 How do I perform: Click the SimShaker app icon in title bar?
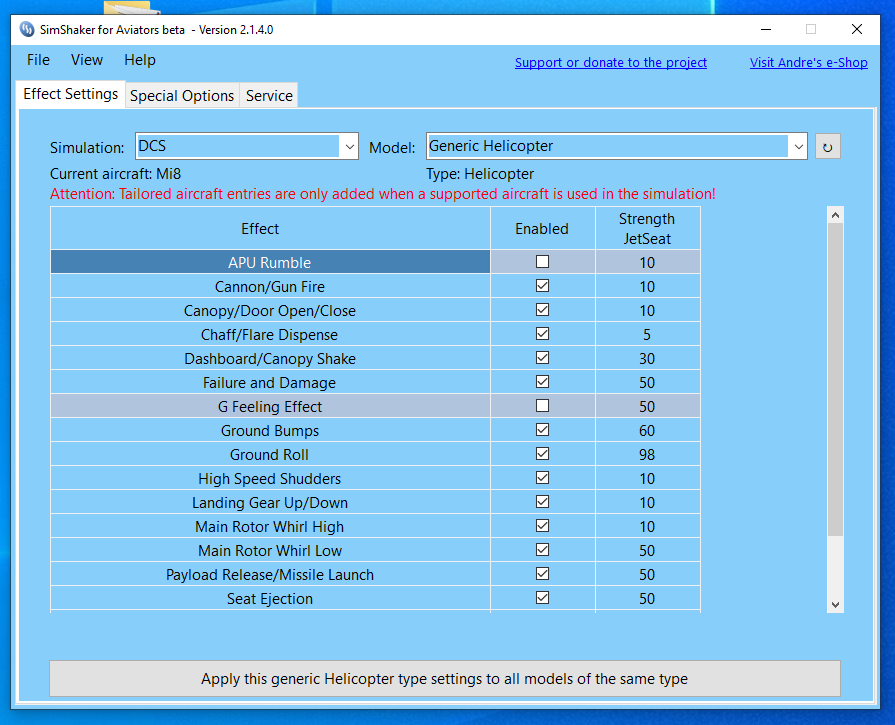(x=27, y=29)
